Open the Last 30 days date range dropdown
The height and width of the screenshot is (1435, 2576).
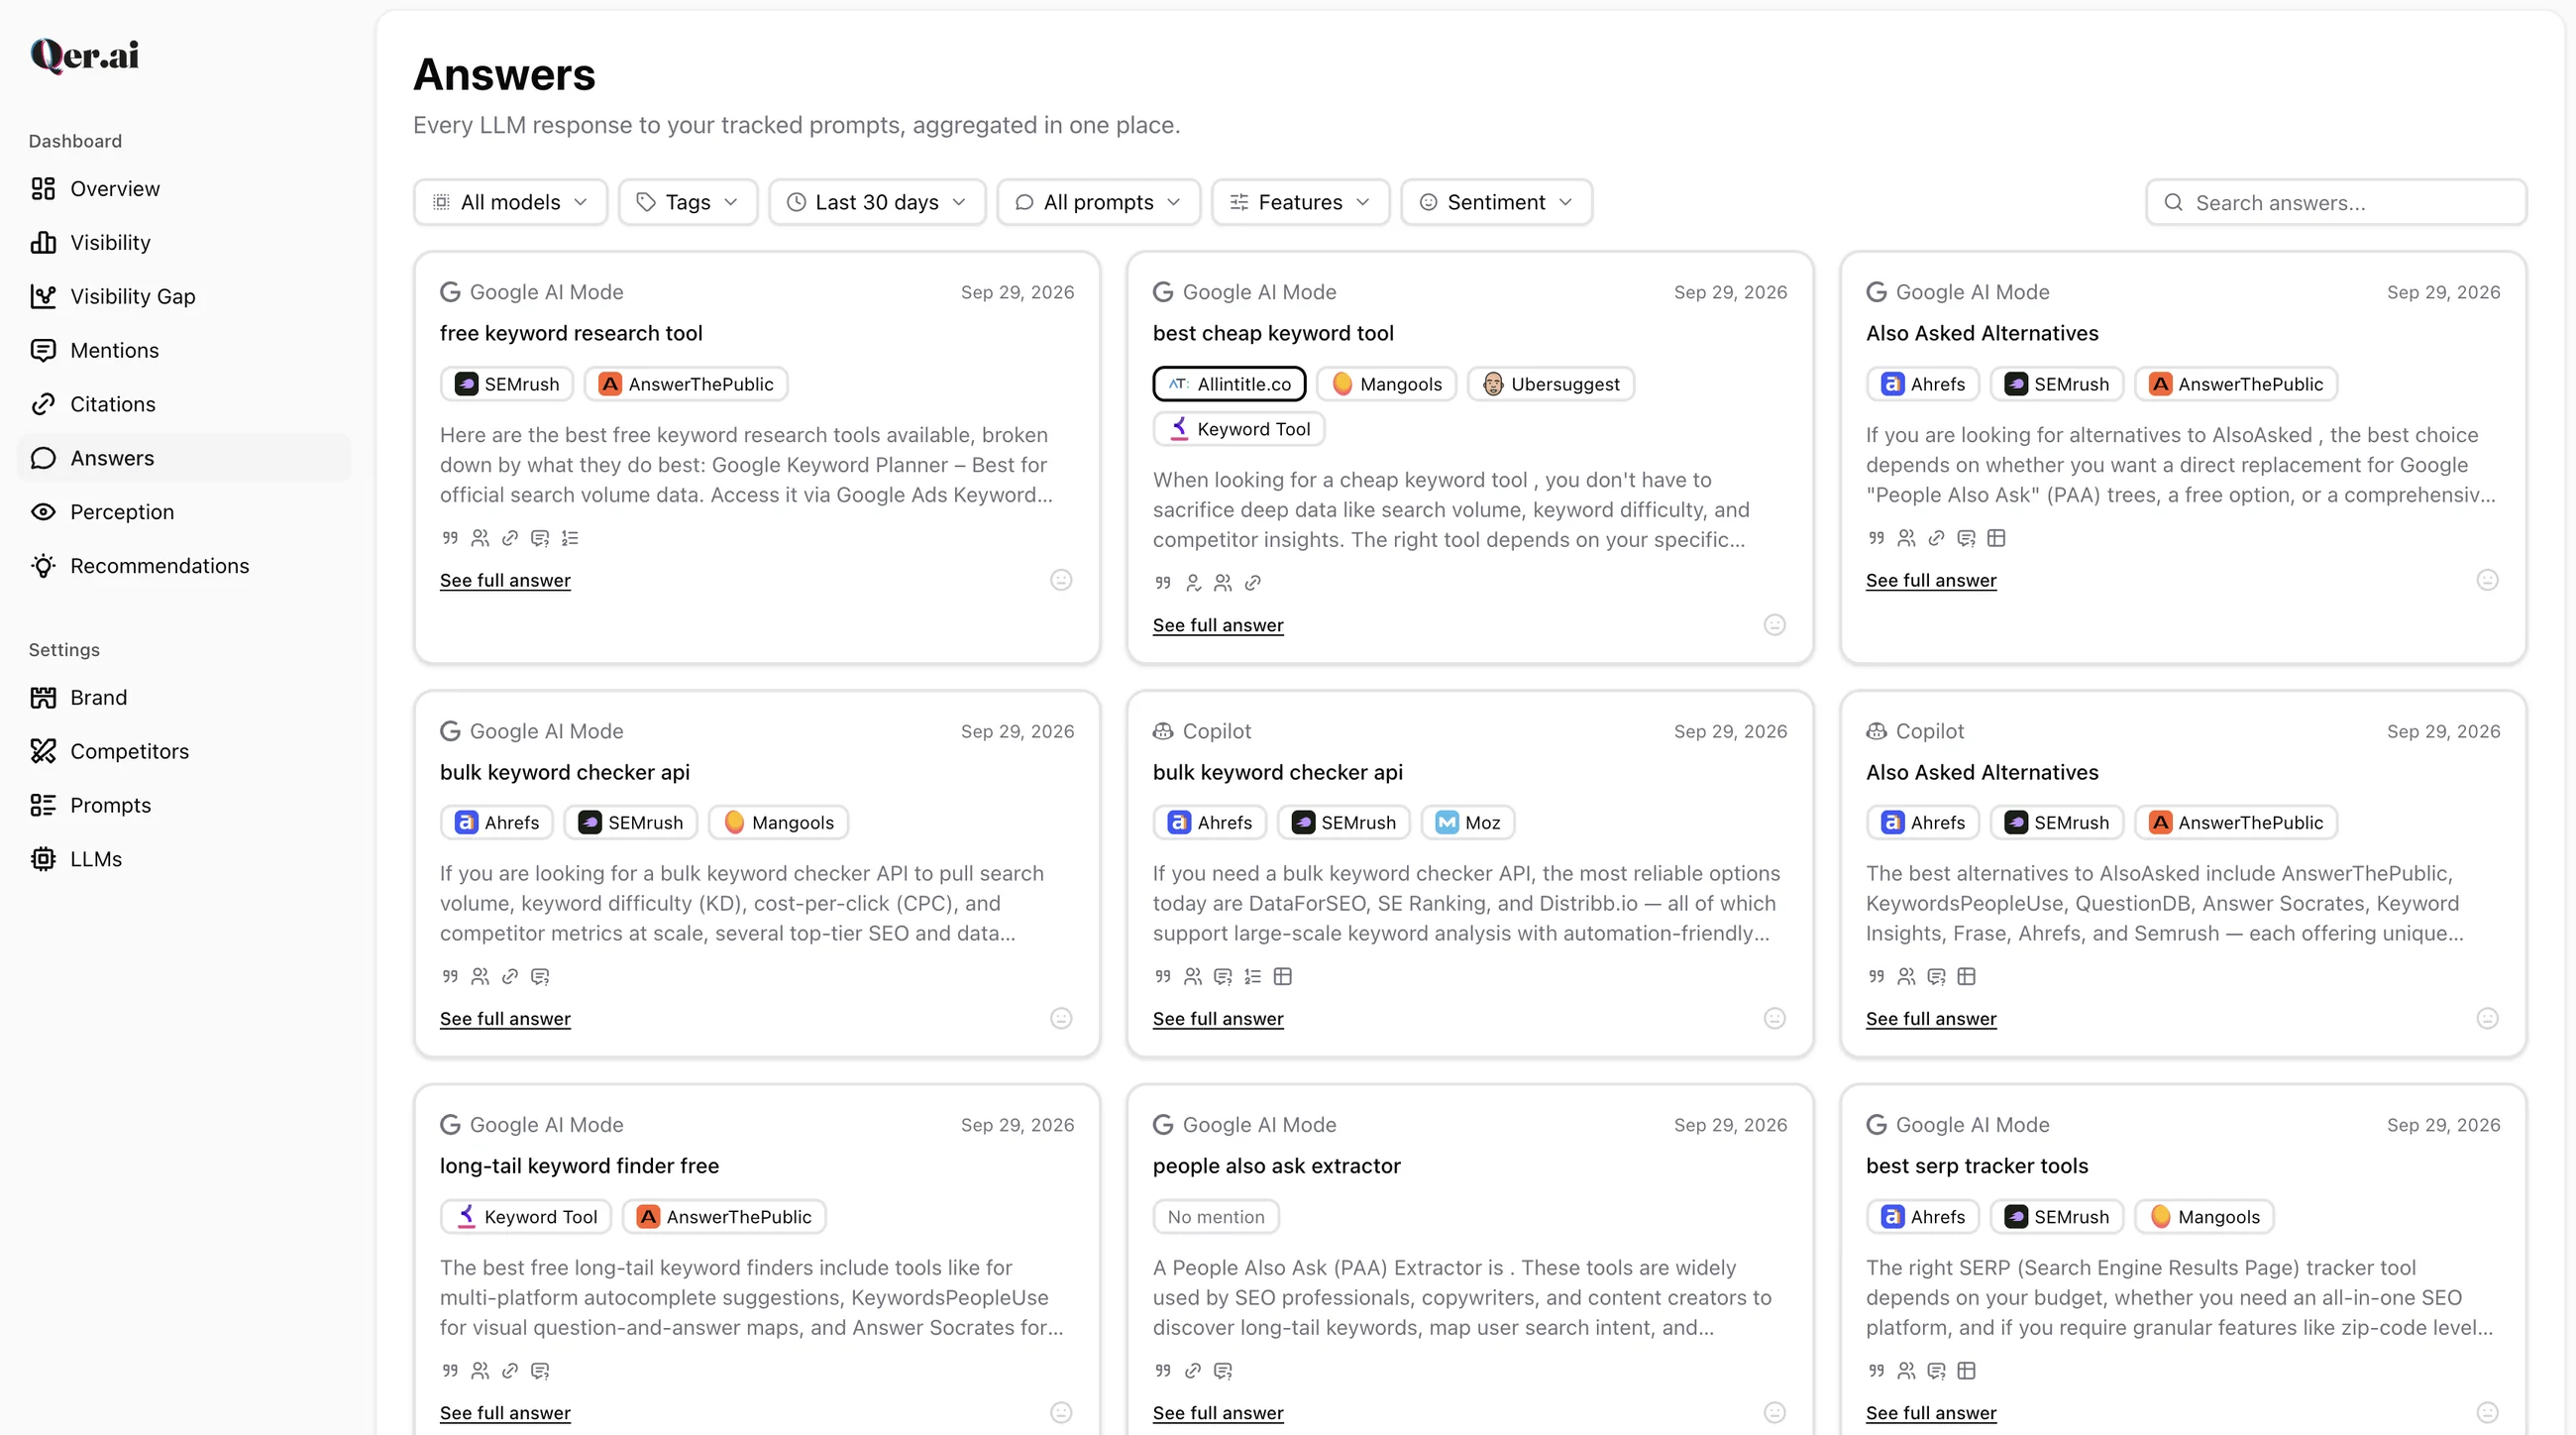click(x=877, y=203)
